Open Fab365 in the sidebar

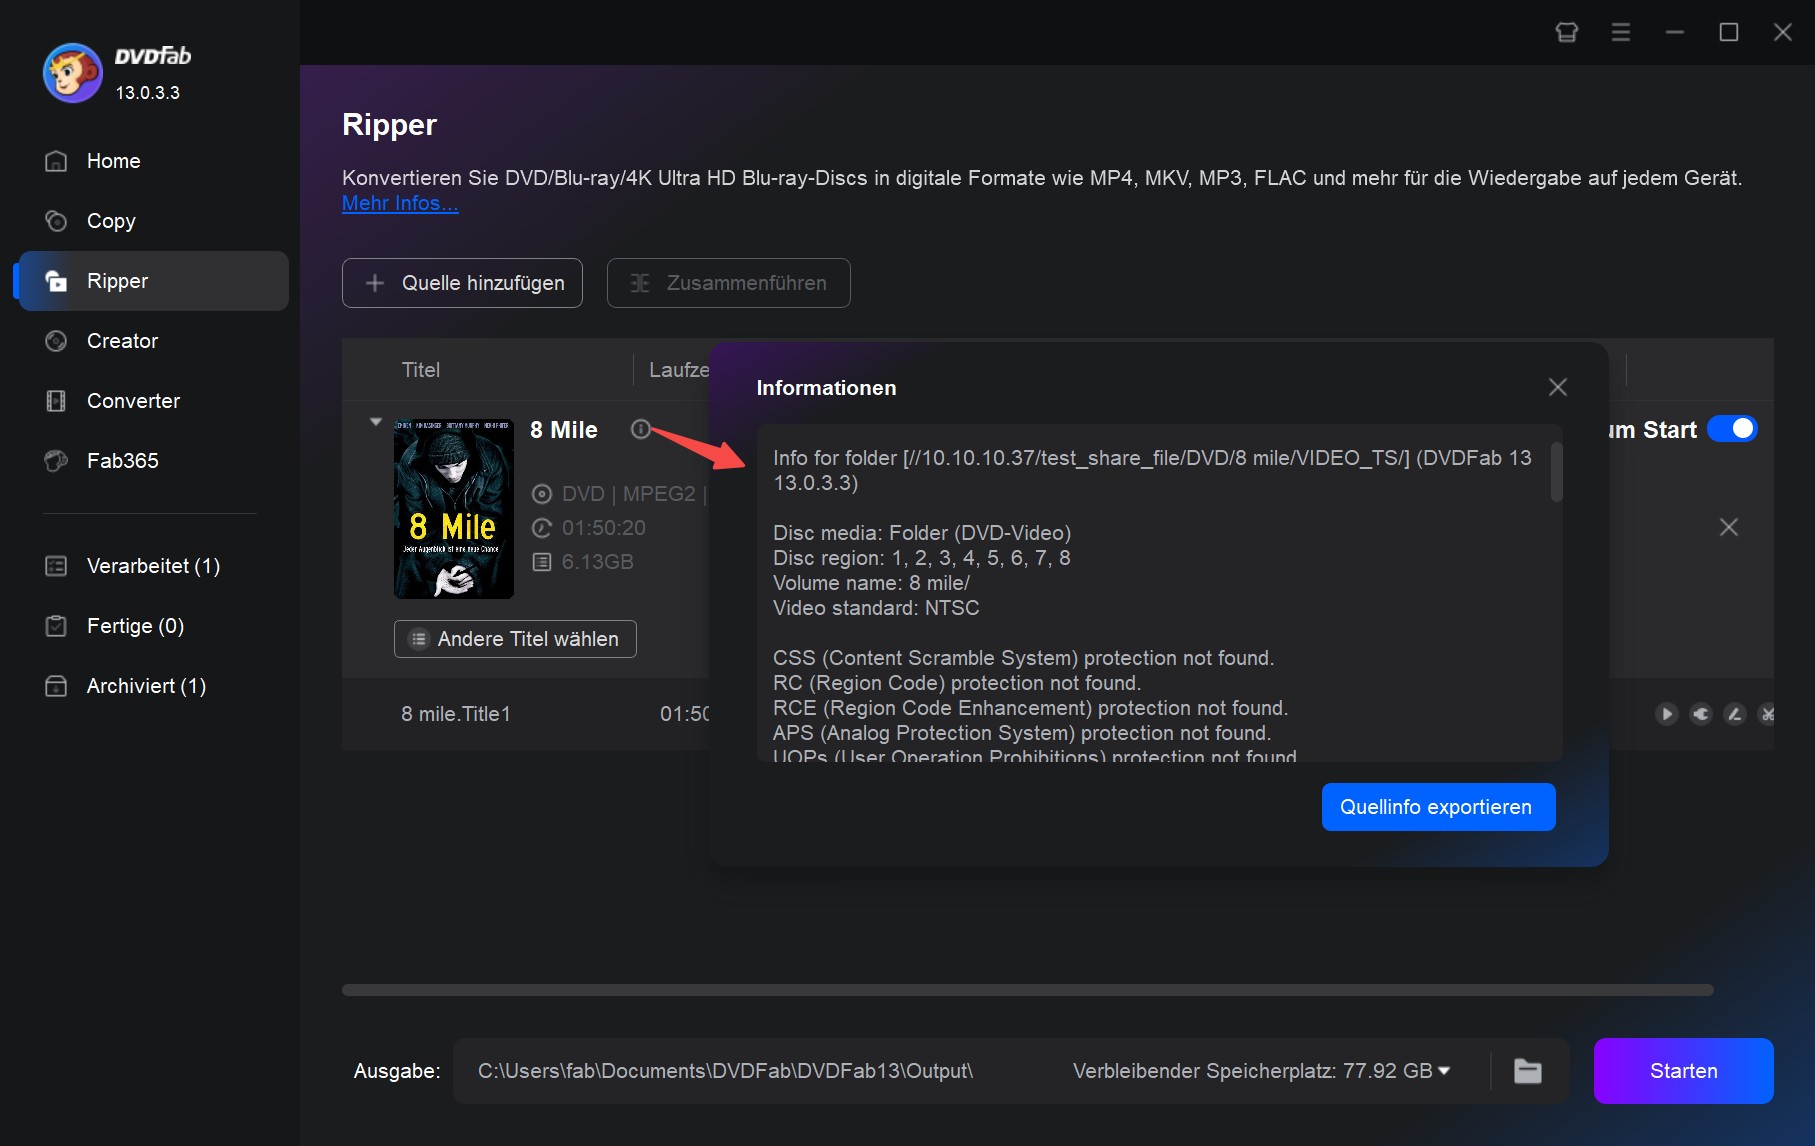pos(152,461)
